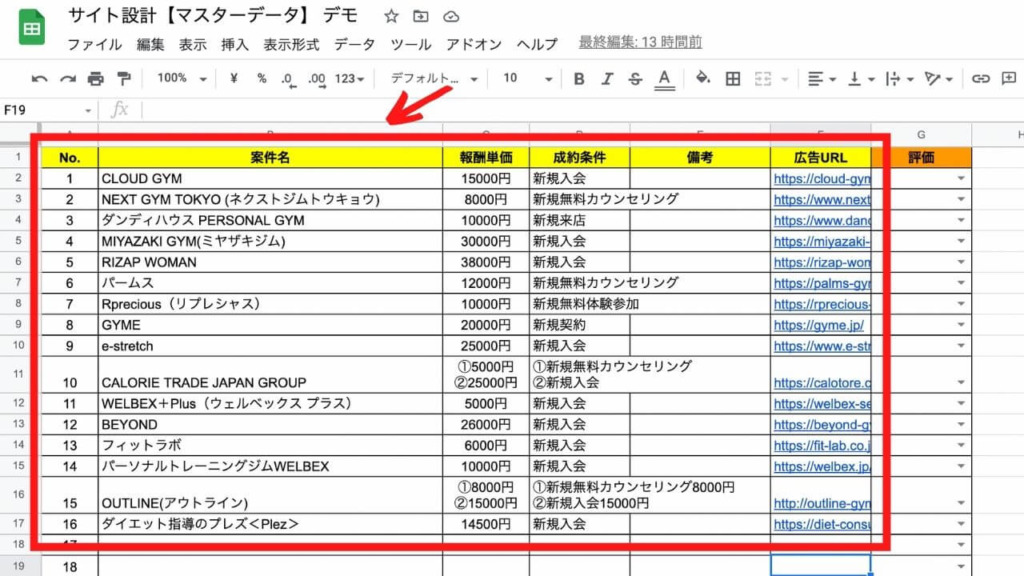Viewport: 1024px width, 576px height.
Task: Open the 評価 dropdown for RIZAP WOMAN row
Action: point(961,262)
